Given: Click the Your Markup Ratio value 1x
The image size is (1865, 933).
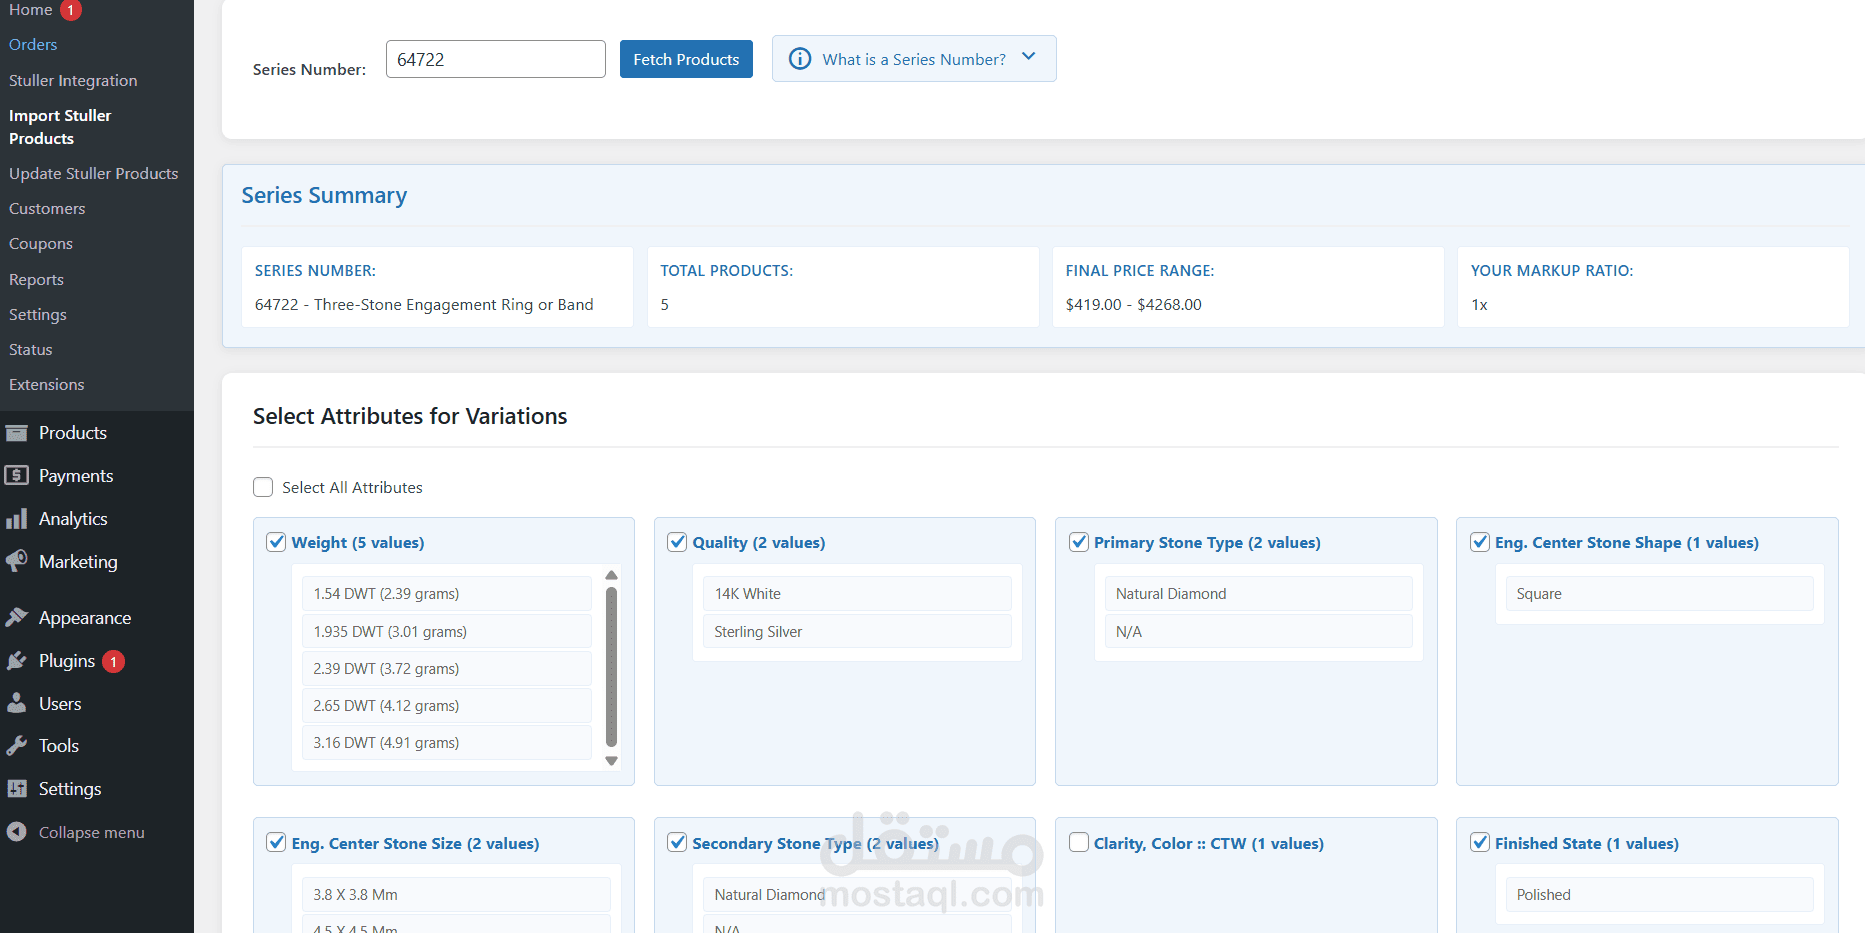Looking at the screenshot, I should pyautogui.click(x=1479, y=305).
